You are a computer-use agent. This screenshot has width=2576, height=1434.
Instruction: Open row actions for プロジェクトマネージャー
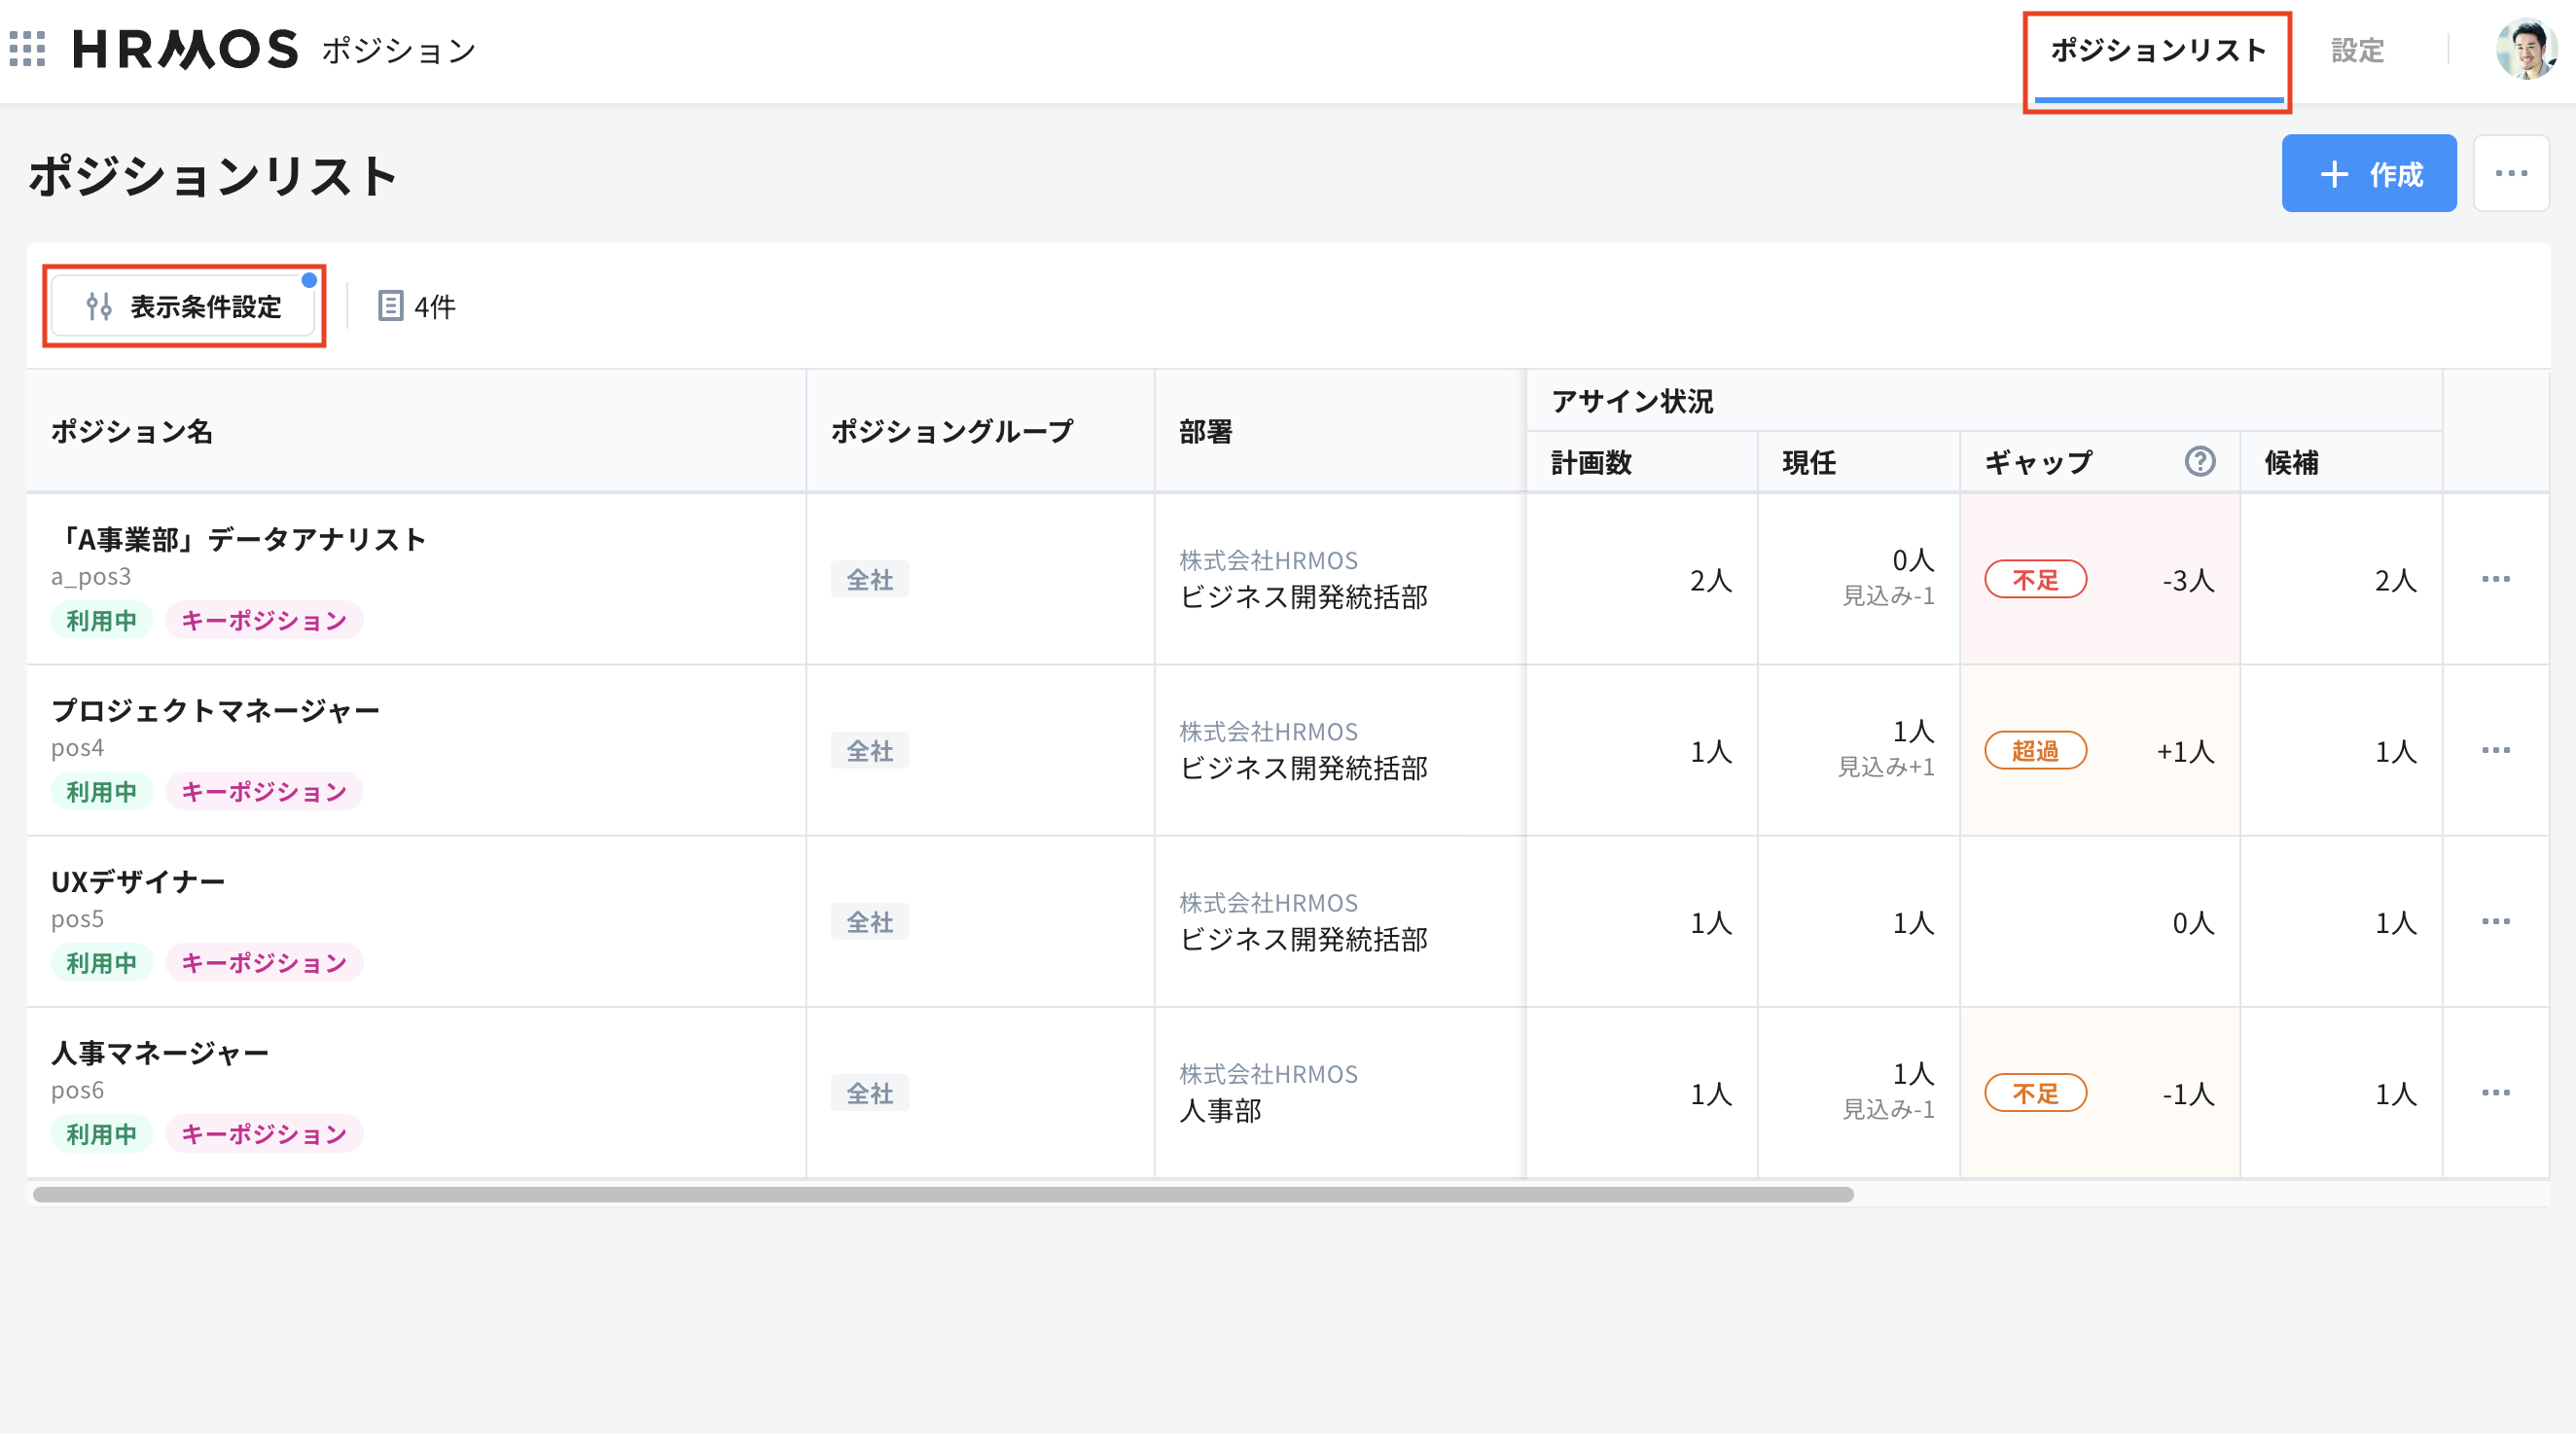(x=2497, y=749)
